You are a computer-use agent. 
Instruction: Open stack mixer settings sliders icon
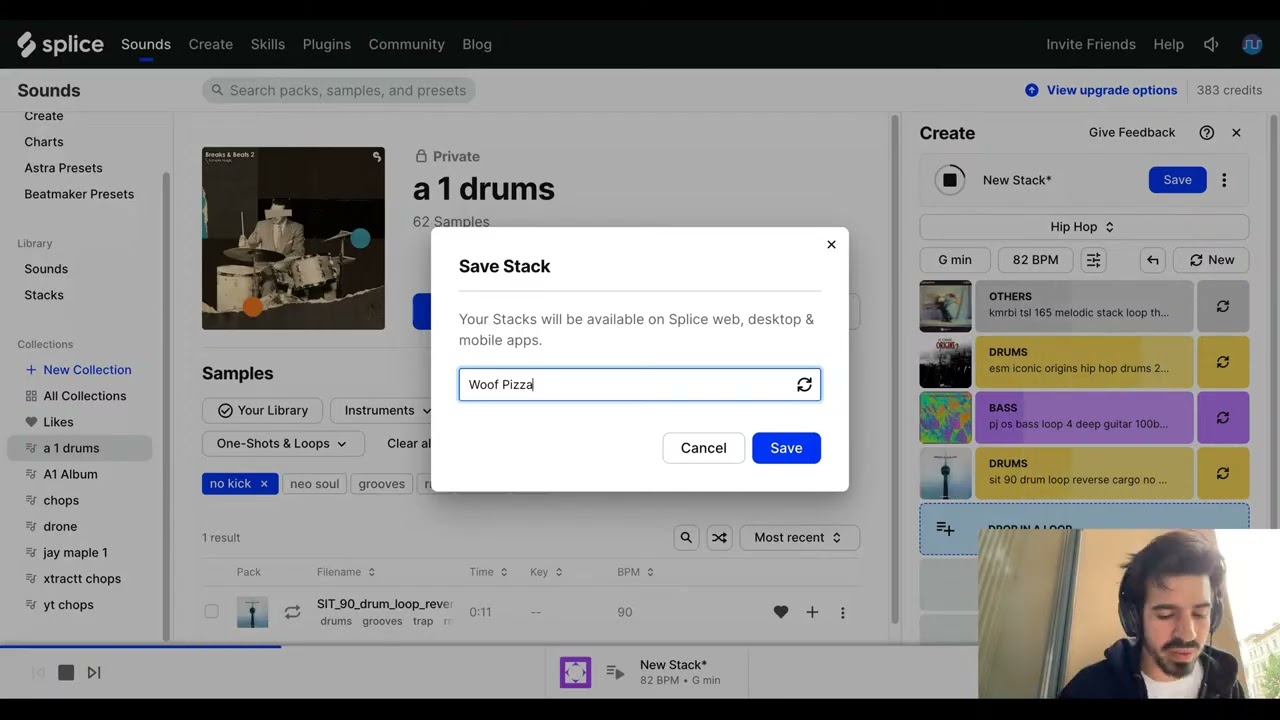[1094, 260]
